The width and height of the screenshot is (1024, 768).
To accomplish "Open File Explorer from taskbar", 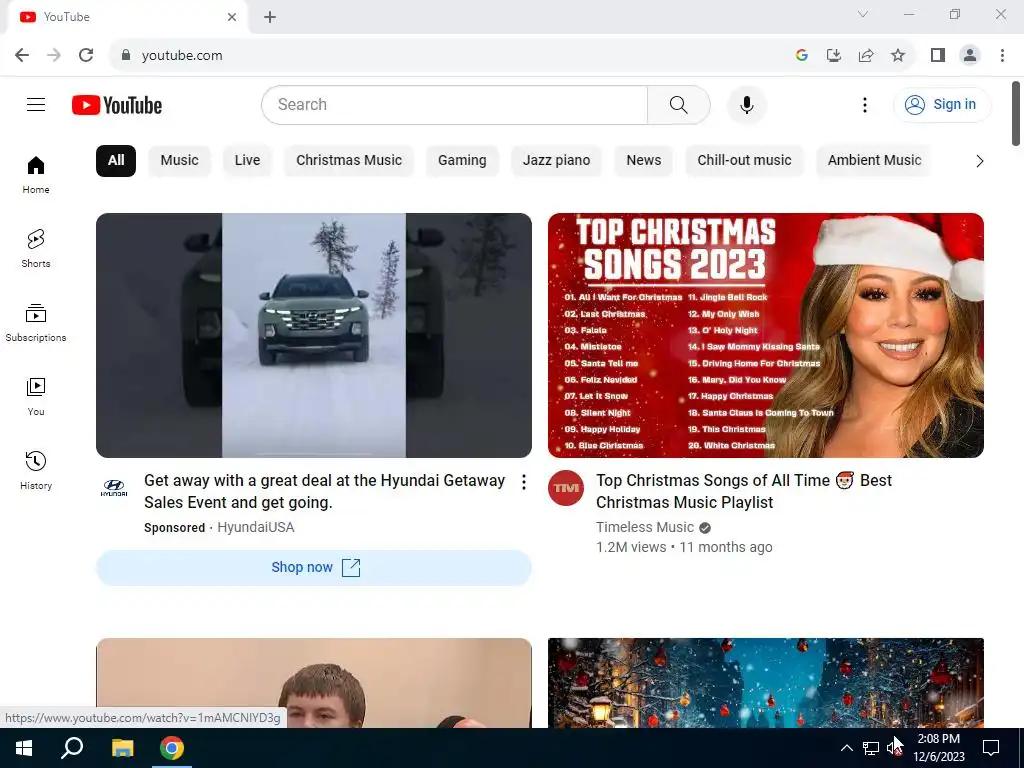I will (122, 748).
